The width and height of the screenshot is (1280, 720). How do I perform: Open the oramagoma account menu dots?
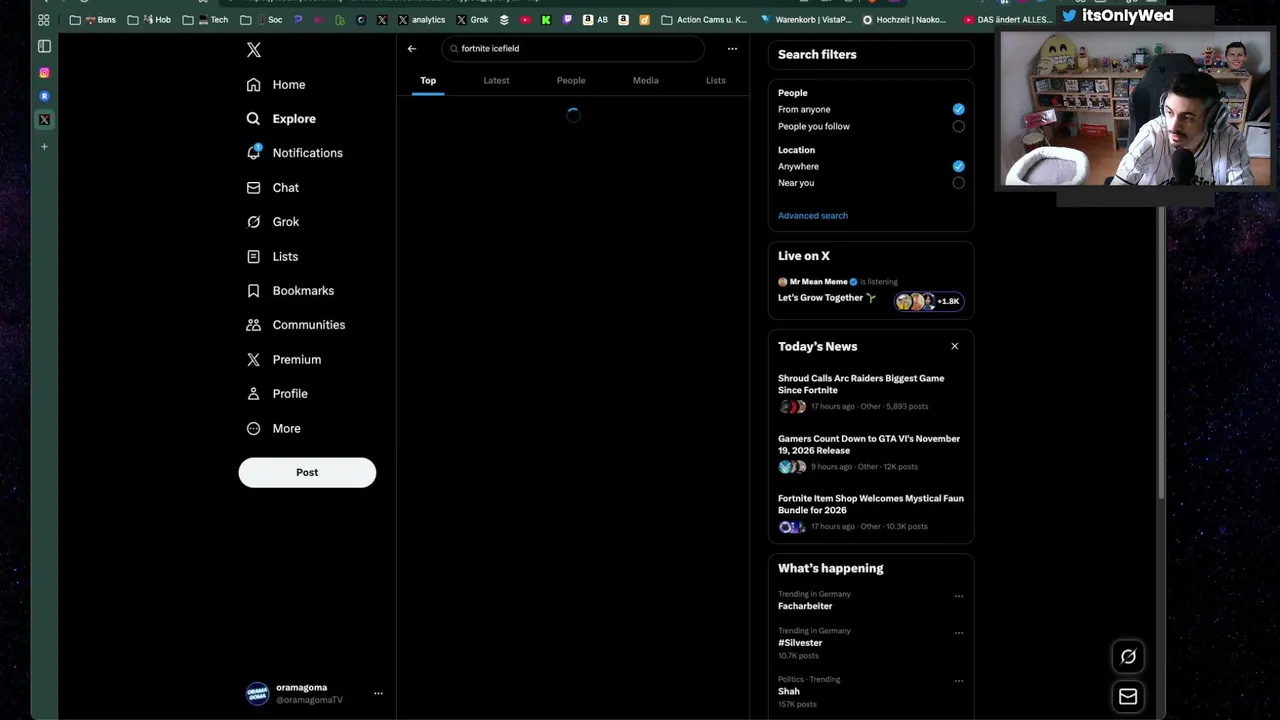pos(378,693)
